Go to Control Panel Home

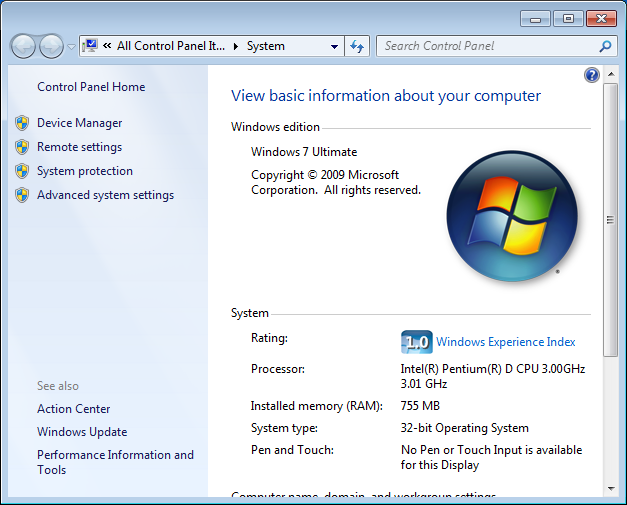pyautogui.click(x=91, y=87)
